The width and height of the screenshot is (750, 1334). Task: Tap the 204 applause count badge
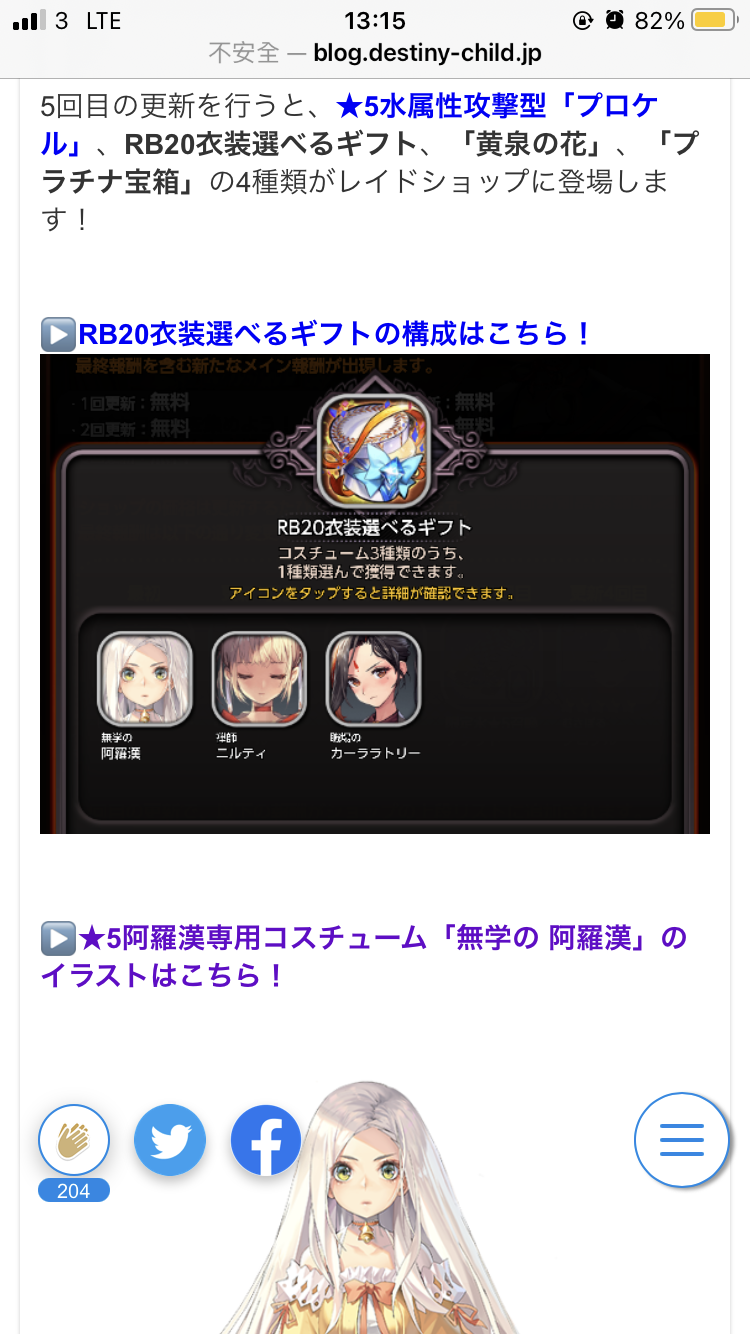[74, 1190]
